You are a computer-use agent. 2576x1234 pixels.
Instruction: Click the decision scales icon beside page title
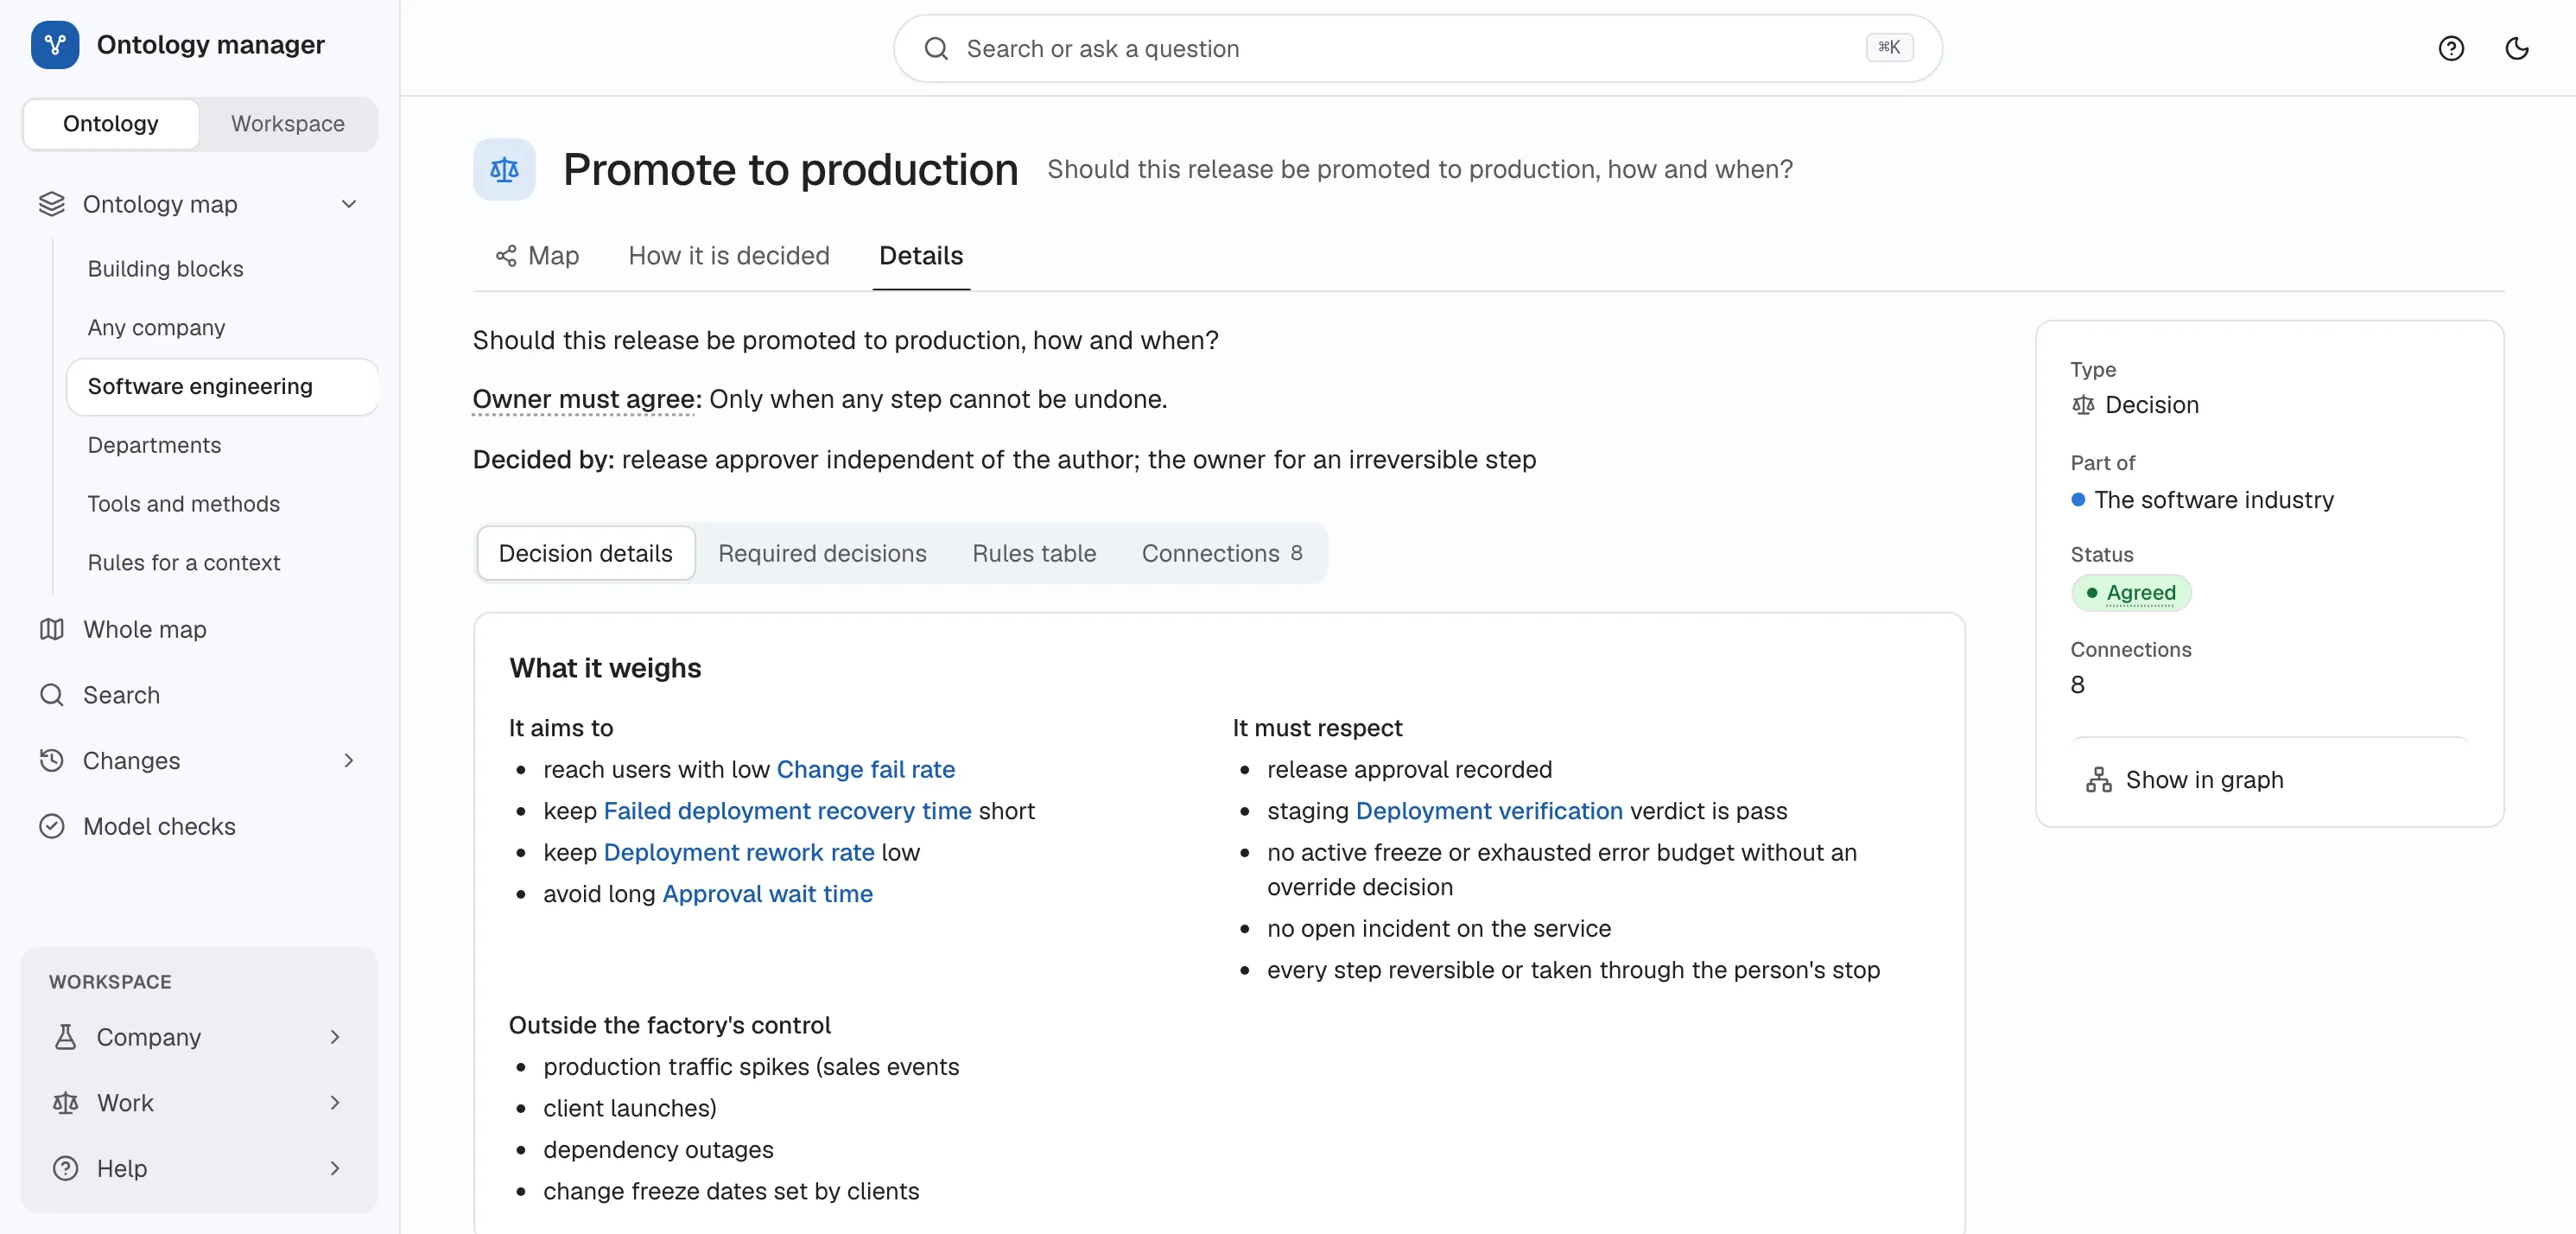pyautogui.click(x=504, y=170)
